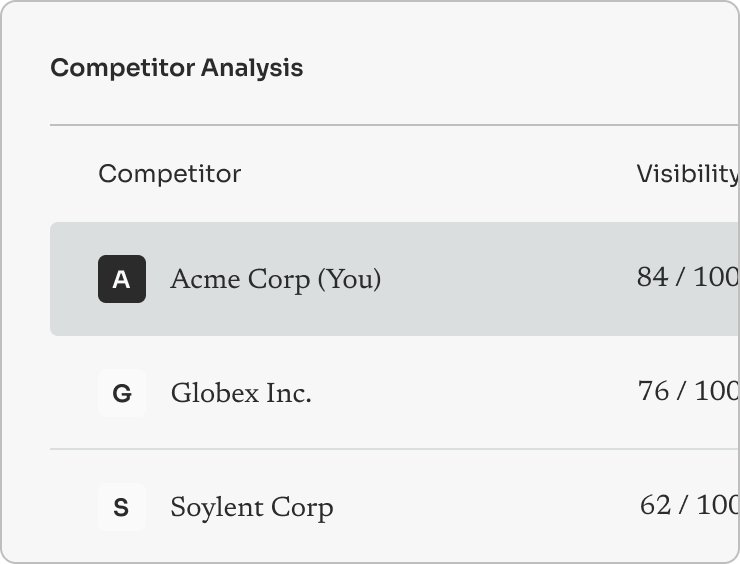
Task: Select the highlighted Acme Corp row background
Action: coord(395,279)
